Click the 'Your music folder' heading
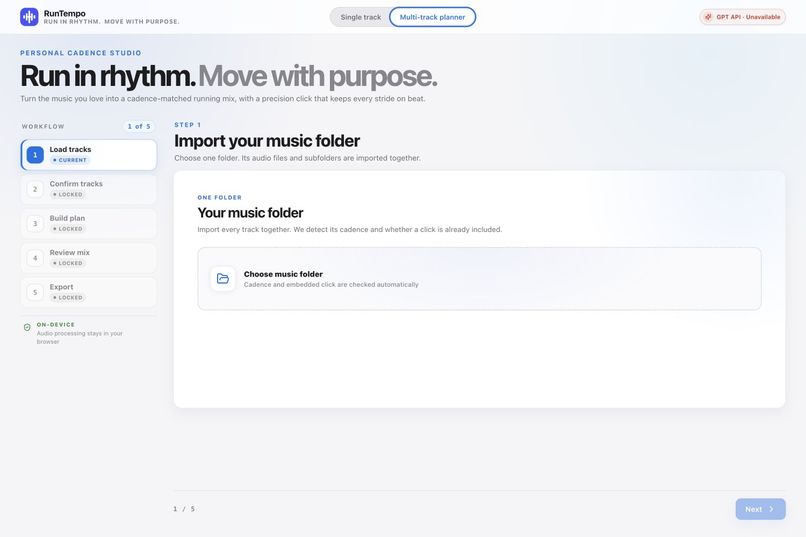The width and height of the screenshot is (806, 537). pos(250,213)
